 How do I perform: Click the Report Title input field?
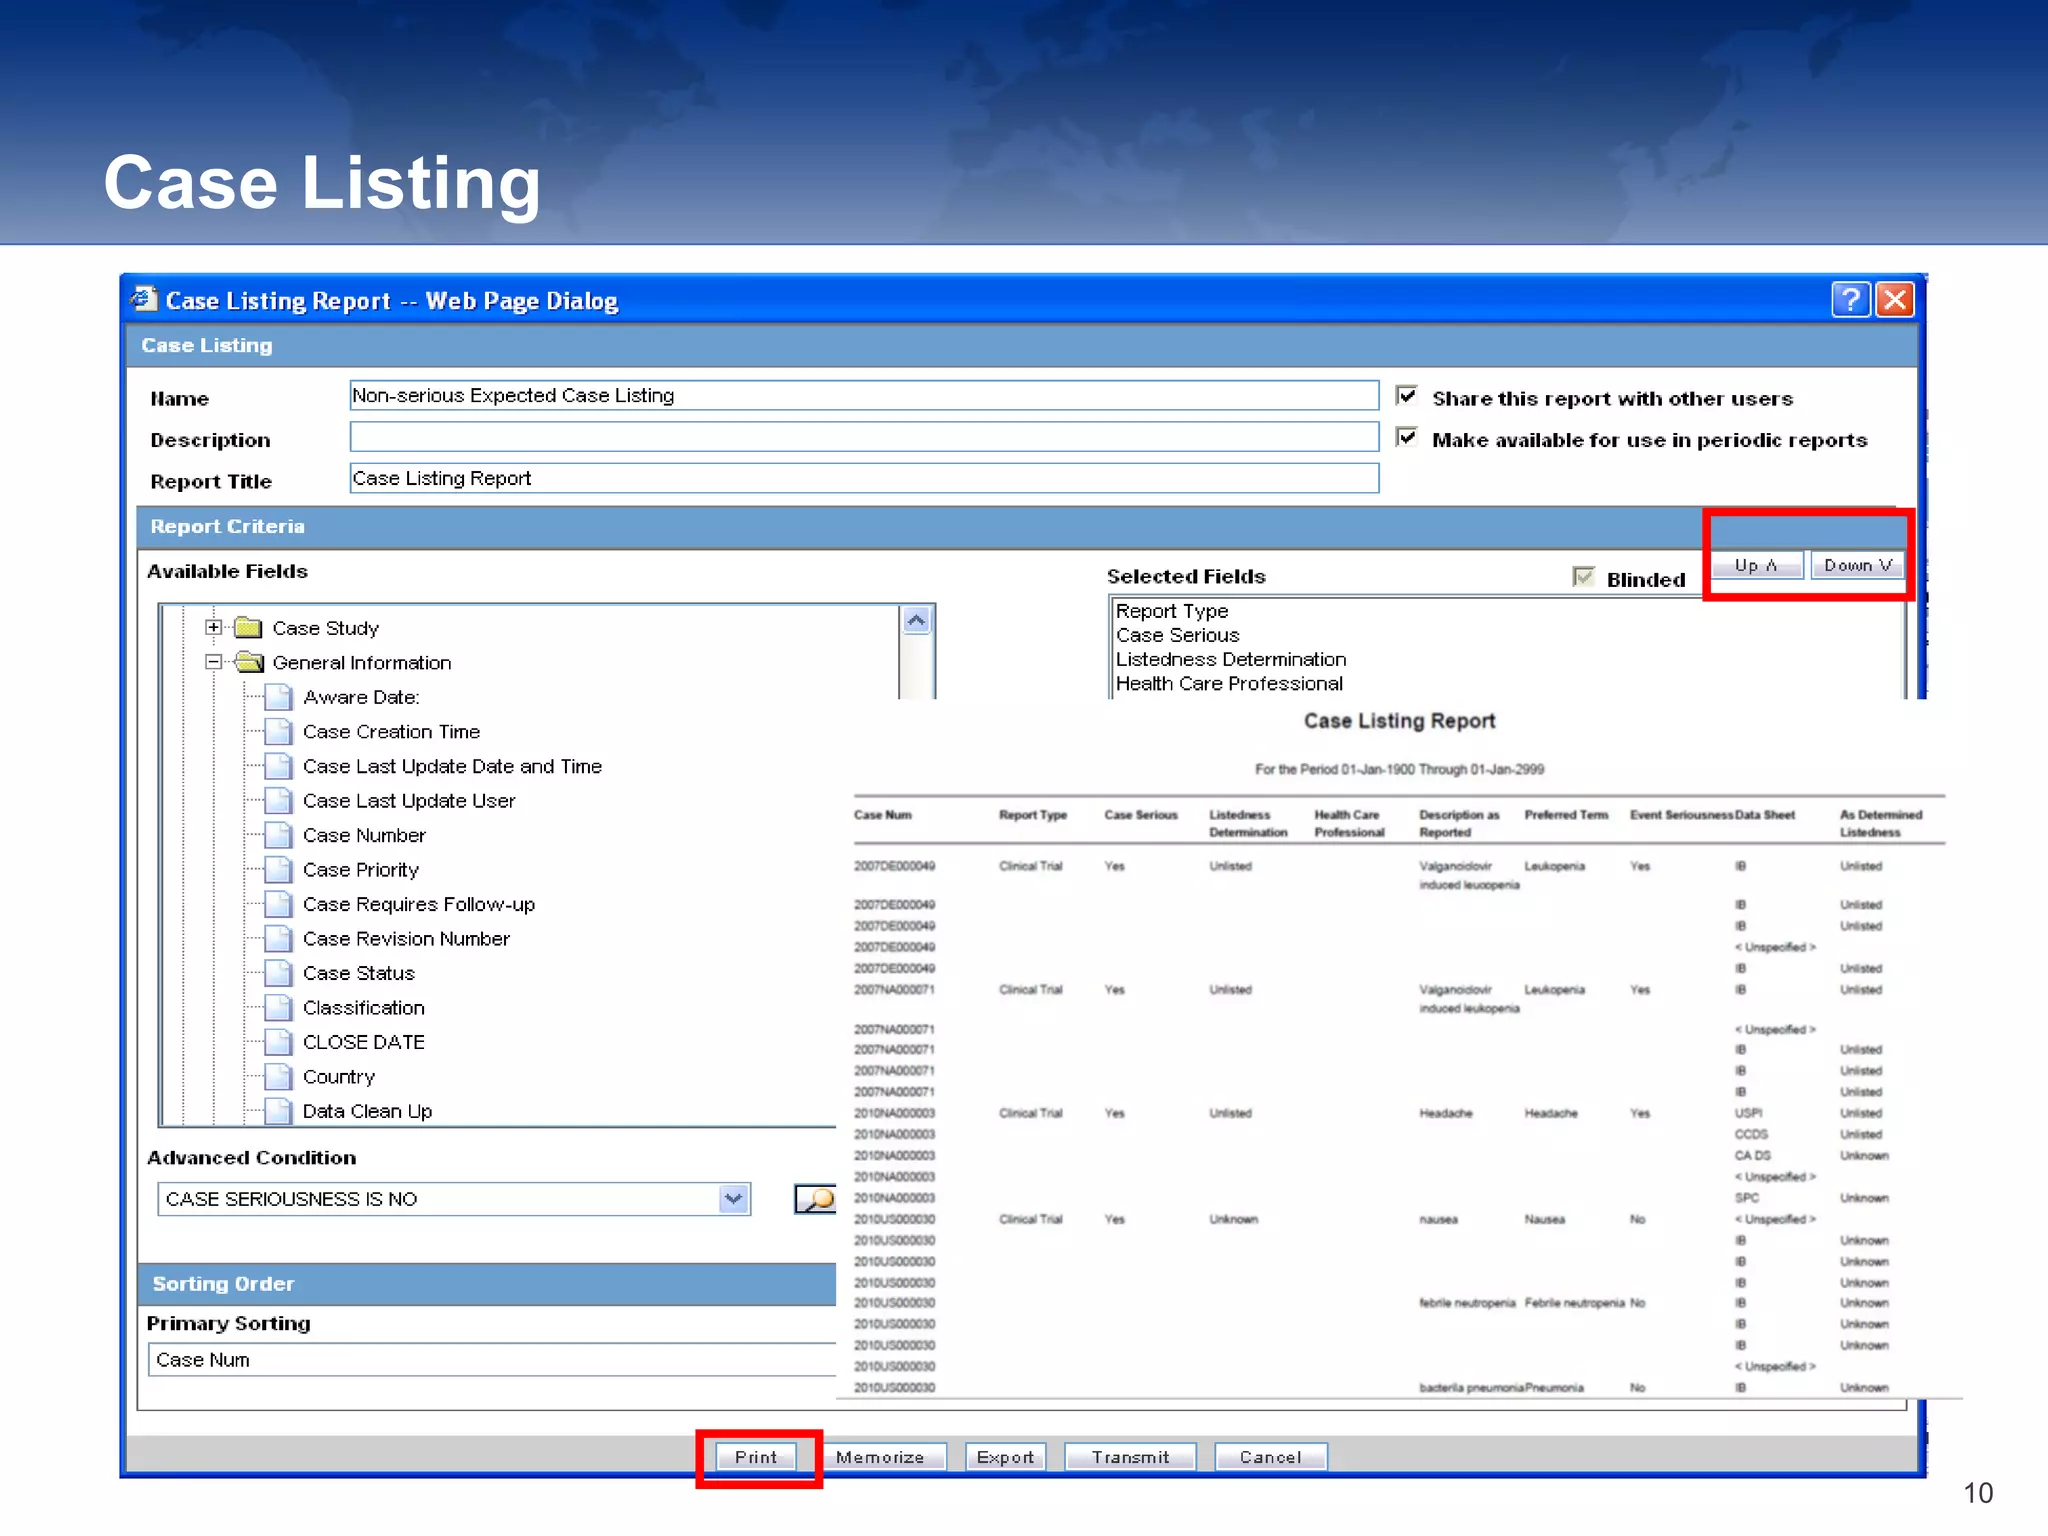pyautogui.click(x=864, y=478)
